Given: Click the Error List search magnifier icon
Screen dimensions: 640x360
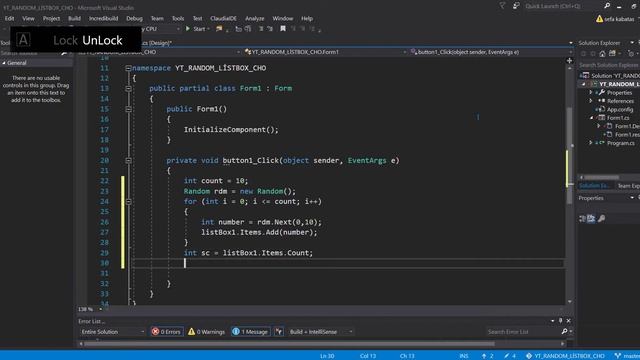Looking at the screenshot, I should tap(564, 331).
